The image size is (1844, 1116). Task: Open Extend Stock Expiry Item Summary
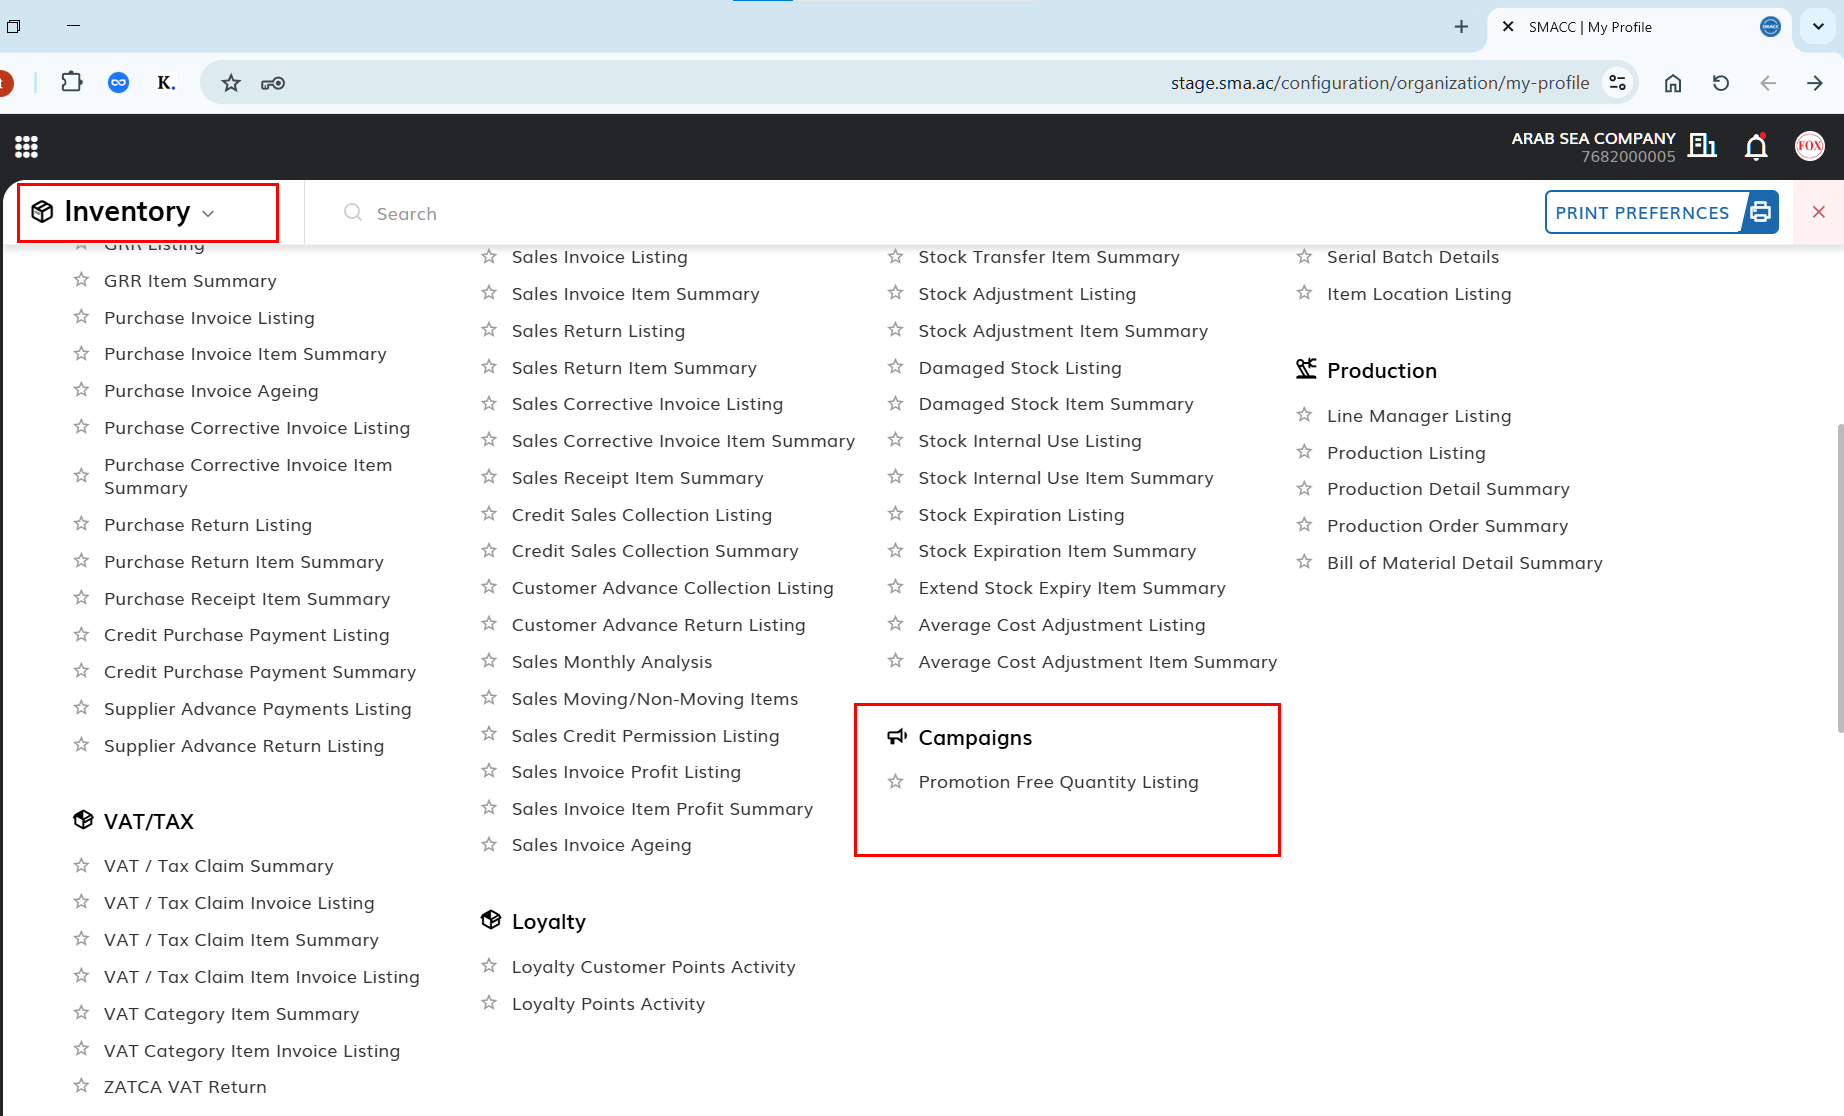pyautogui.click(x=1071, y=588)
